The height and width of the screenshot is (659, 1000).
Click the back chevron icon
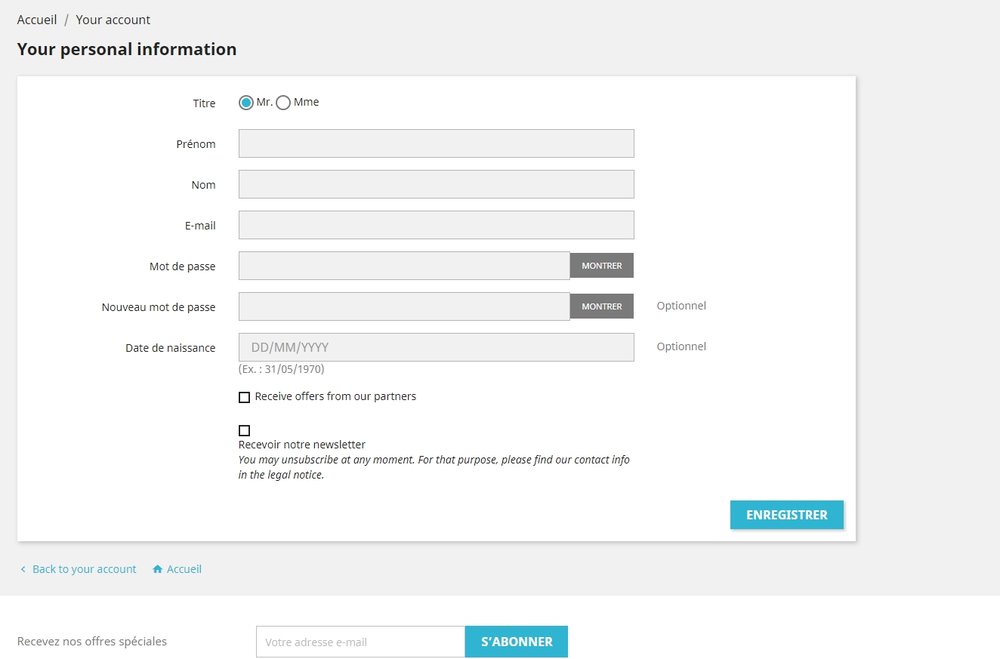pyautogui.click(x=23, y=570)
